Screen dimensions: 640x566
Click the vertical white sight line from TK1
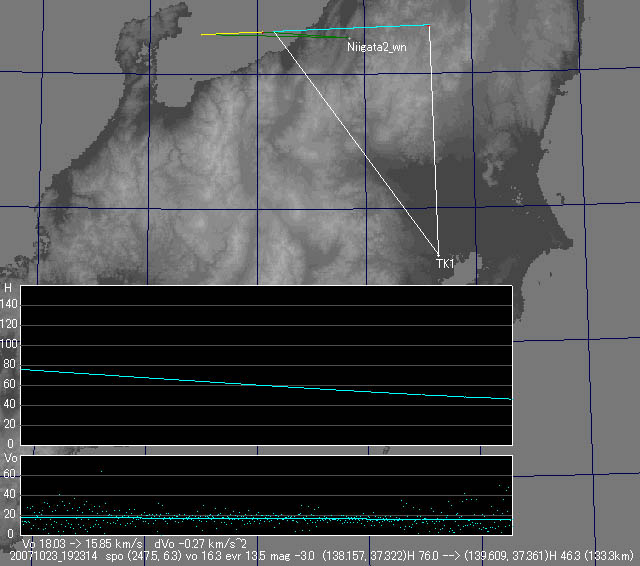[x=434, y=141]
